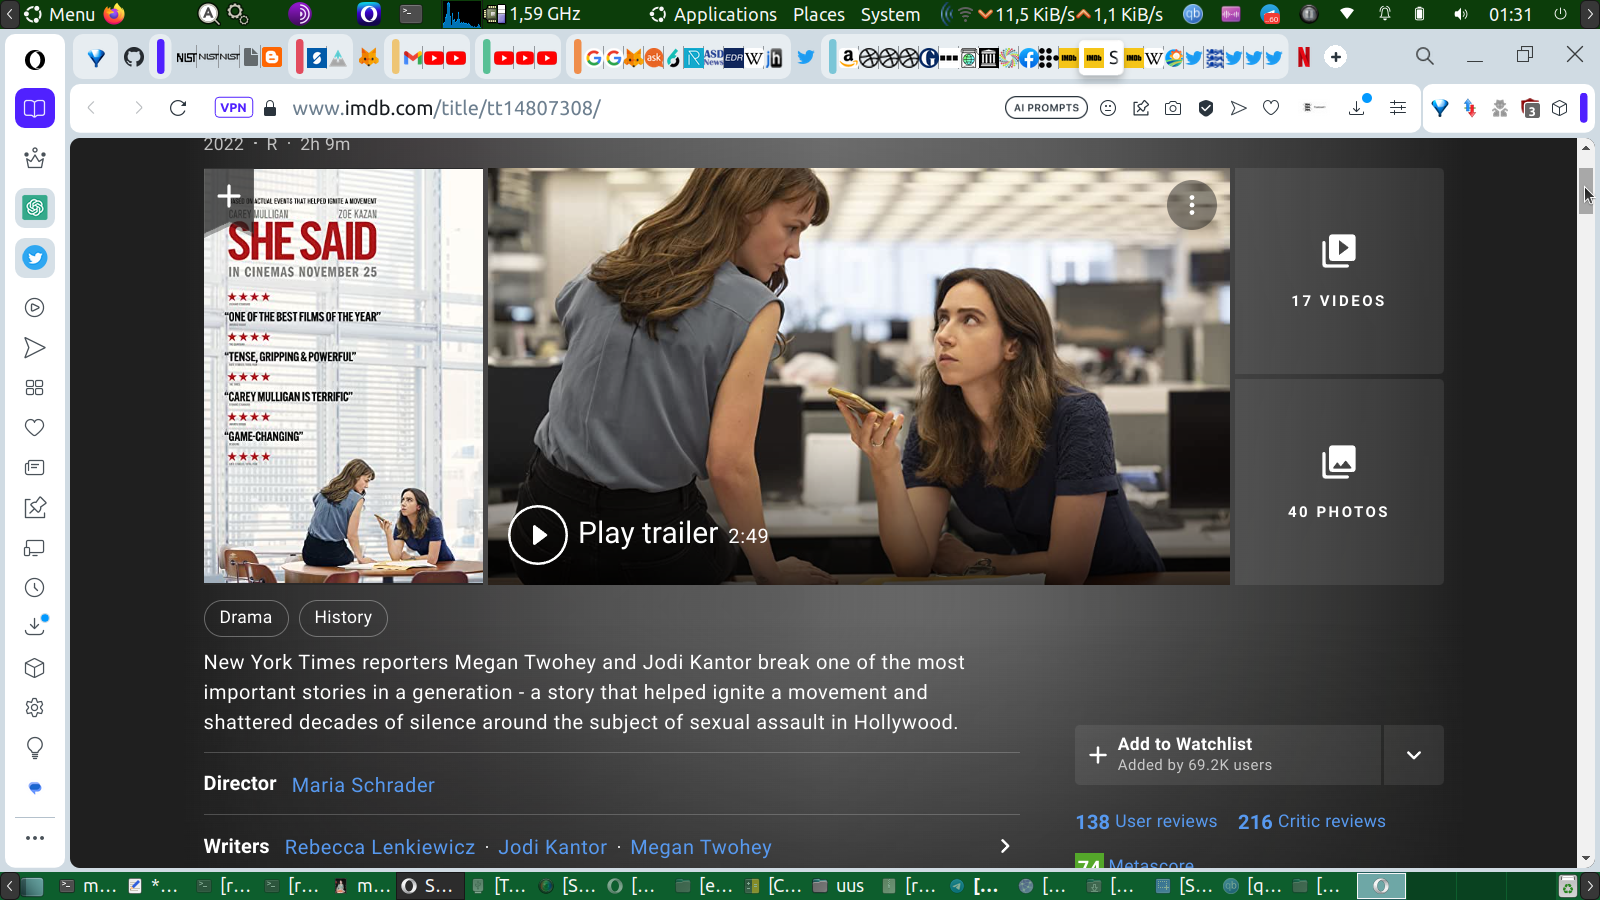Select the Drama genre chip
The image size is (1600, 900).
pos(246,618)
